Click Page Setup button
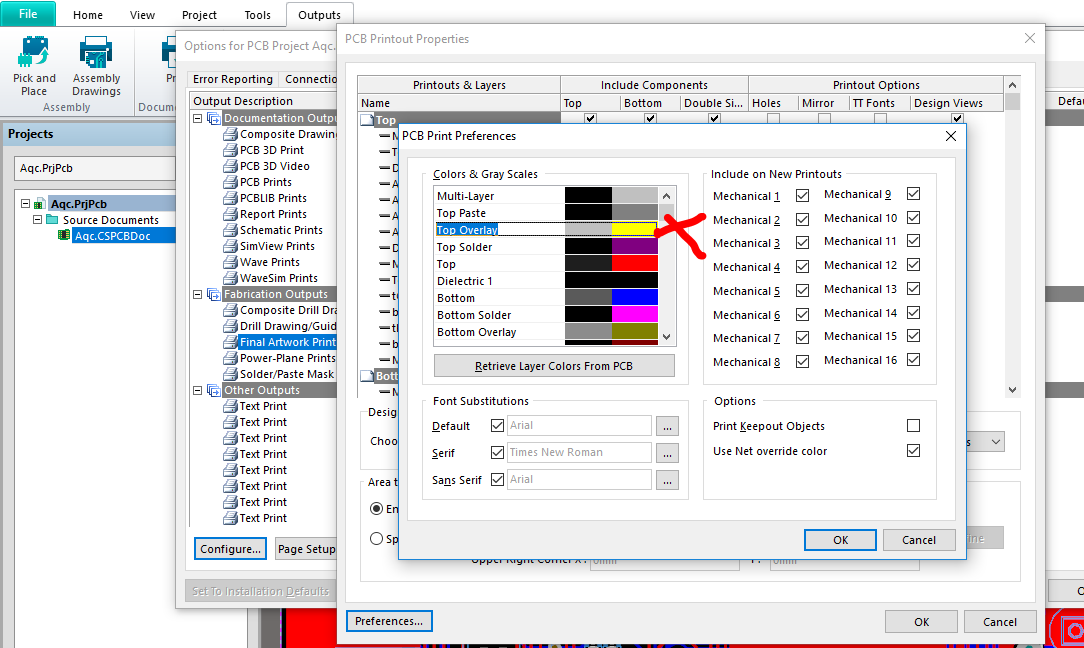 pos(306,549)
